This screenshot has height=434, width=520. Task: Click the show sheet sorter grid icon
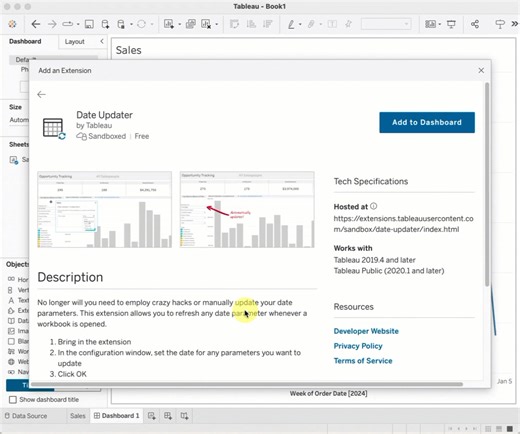click(x=488, y=429)
